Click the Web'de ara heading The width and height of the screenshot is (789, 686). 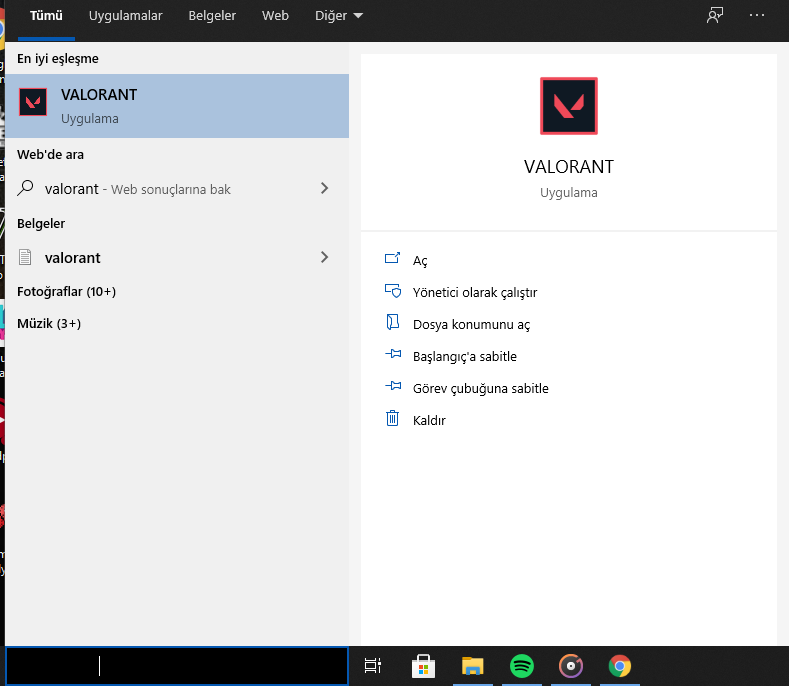click(x=50, y=155)
